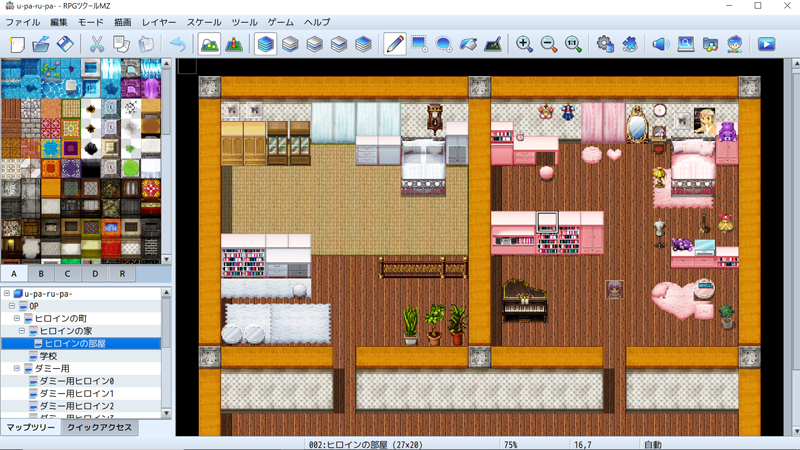Click the Playtest play button icon
The width and height of the screenshot is (800, 450).
[766, 44]
